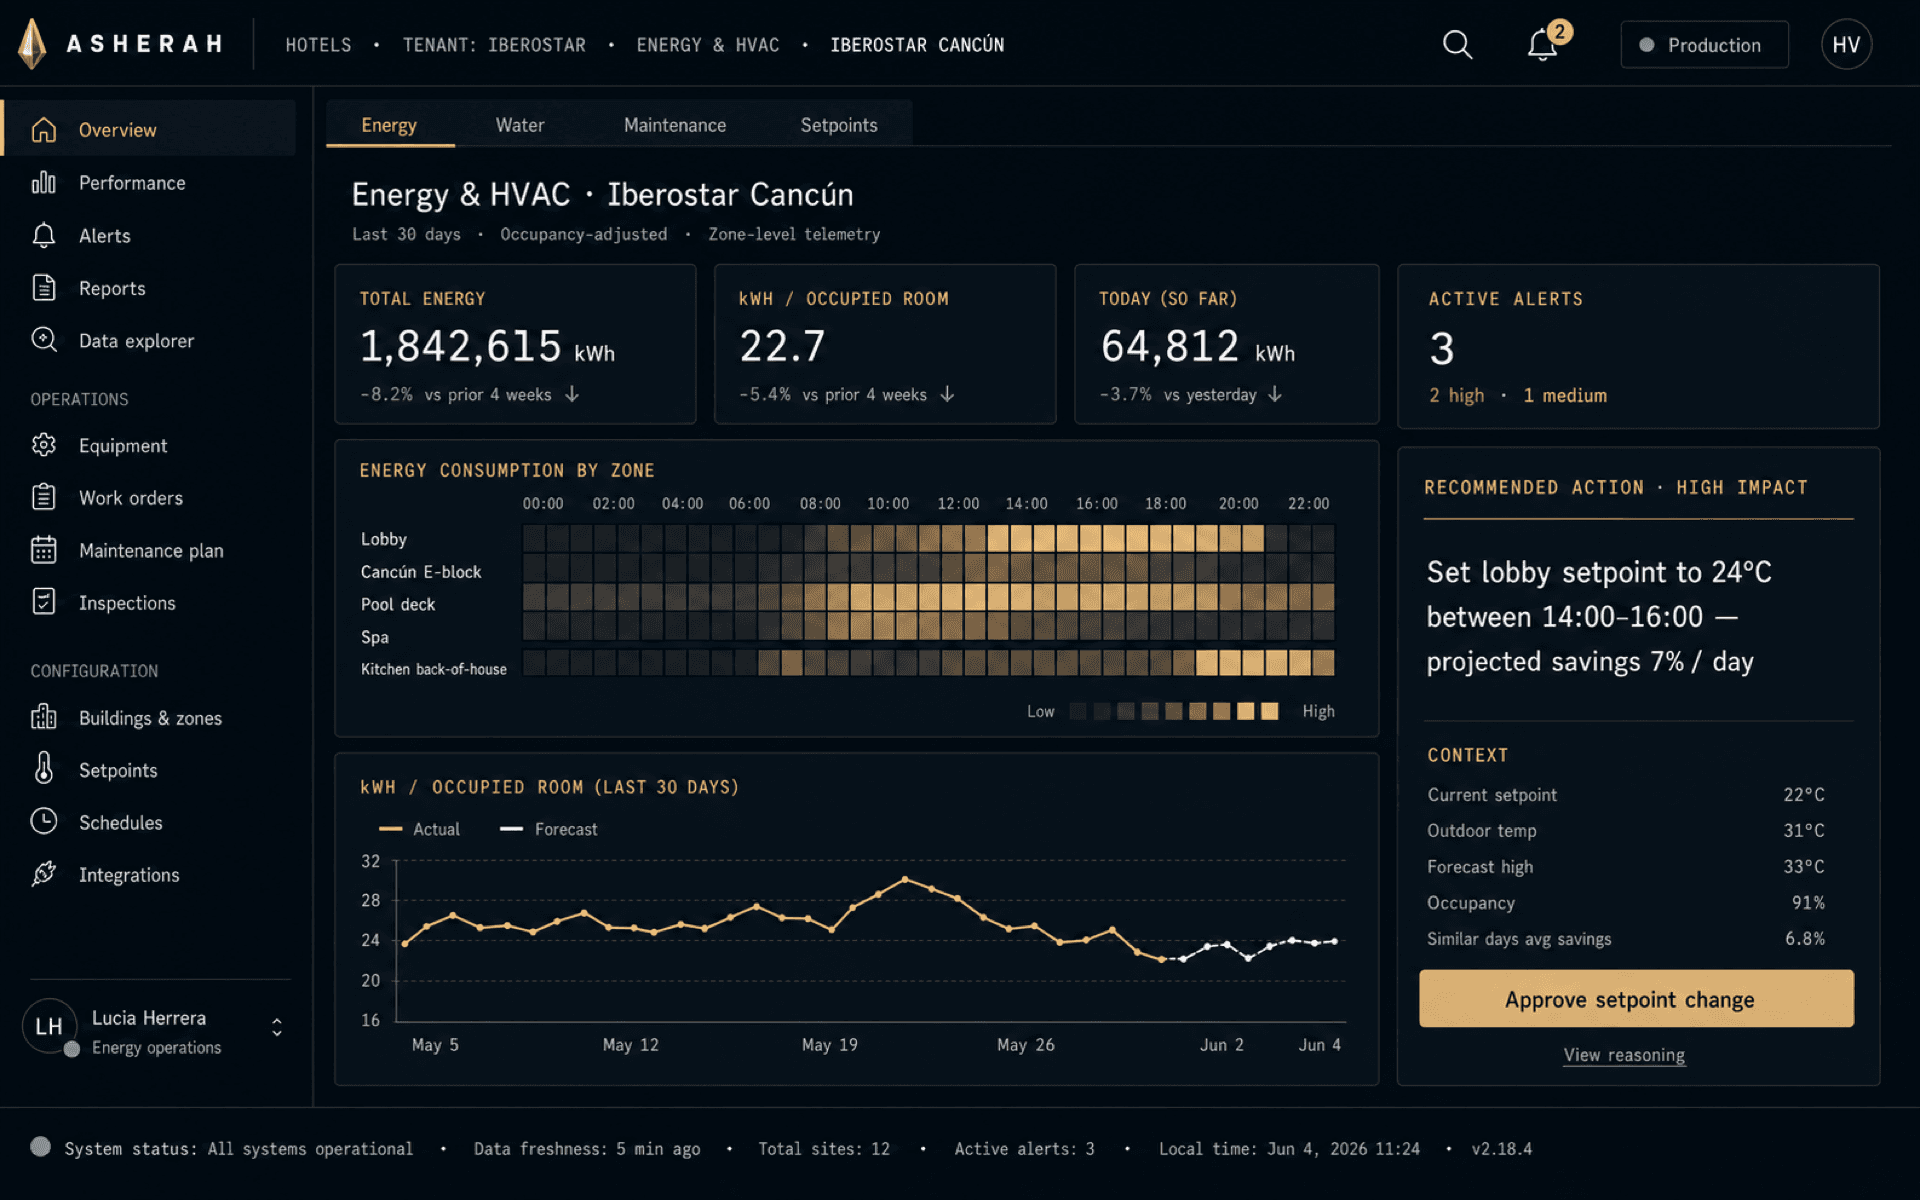
Task: Approve setpoint change button
Action: [x=1636, y=998]
